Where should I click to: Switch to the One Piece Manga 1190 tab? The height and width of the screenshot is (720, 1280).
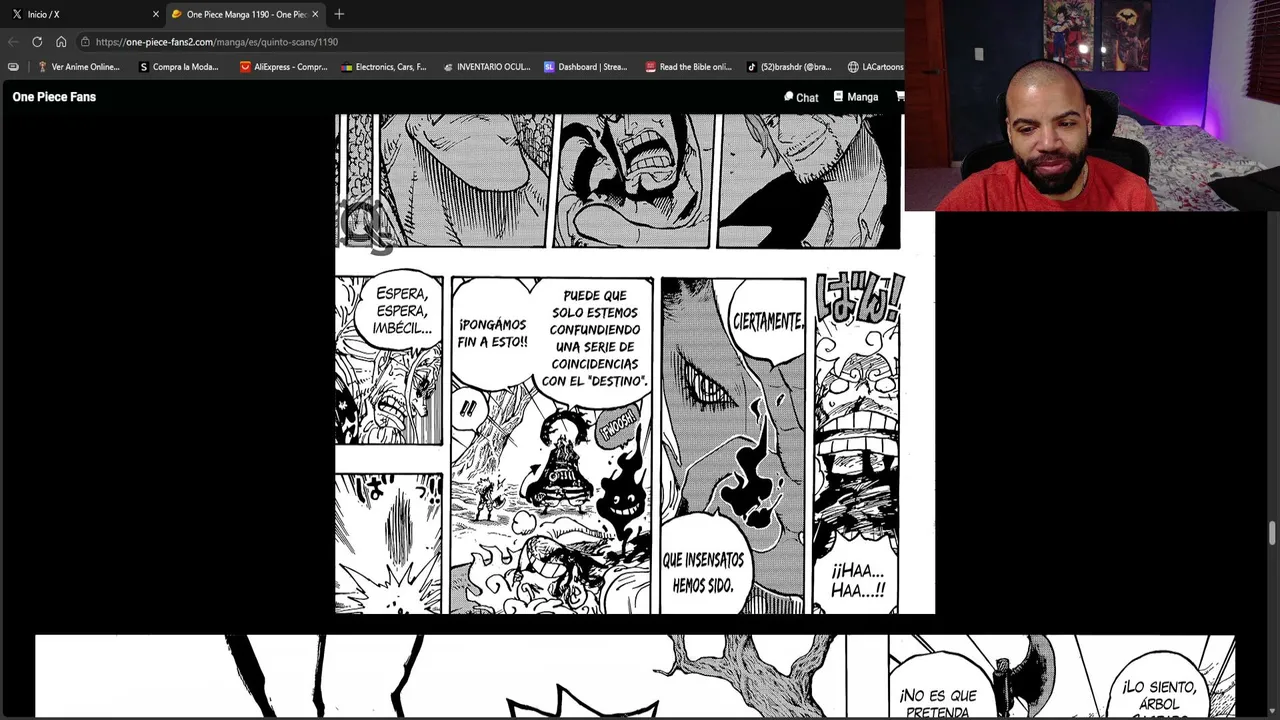click(245, 14)
